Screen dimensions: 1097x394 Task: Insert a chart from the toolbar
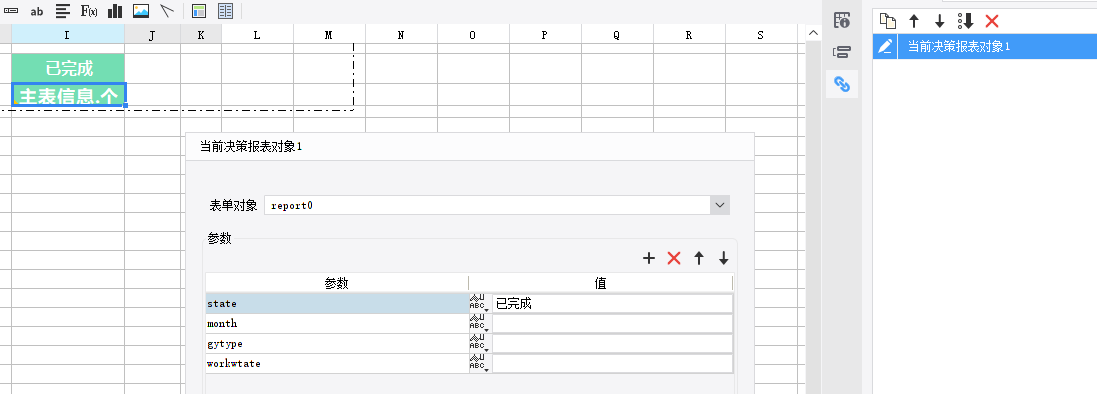pyautogui.click(x=115, y=10)
